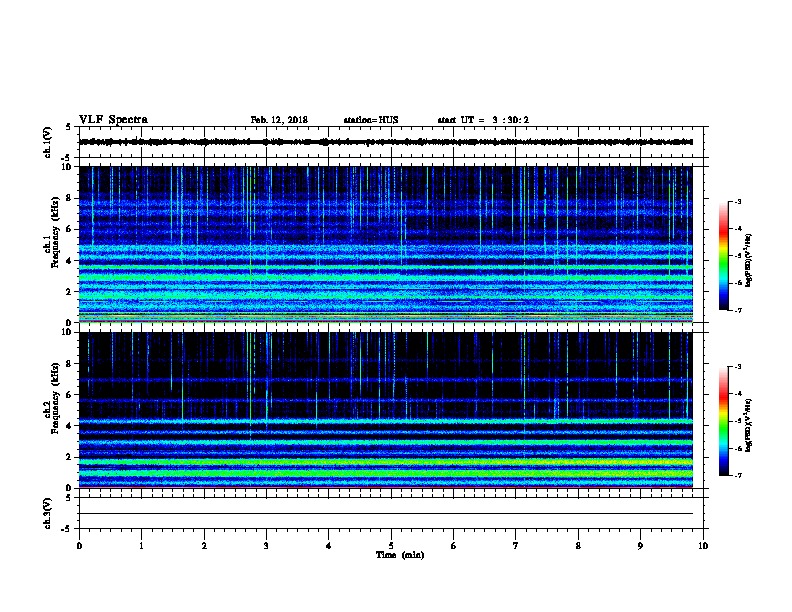This screenshot has height=612, width=792.
Task: Click the ch.3(V) axis label
Action: tap(47, 513)
